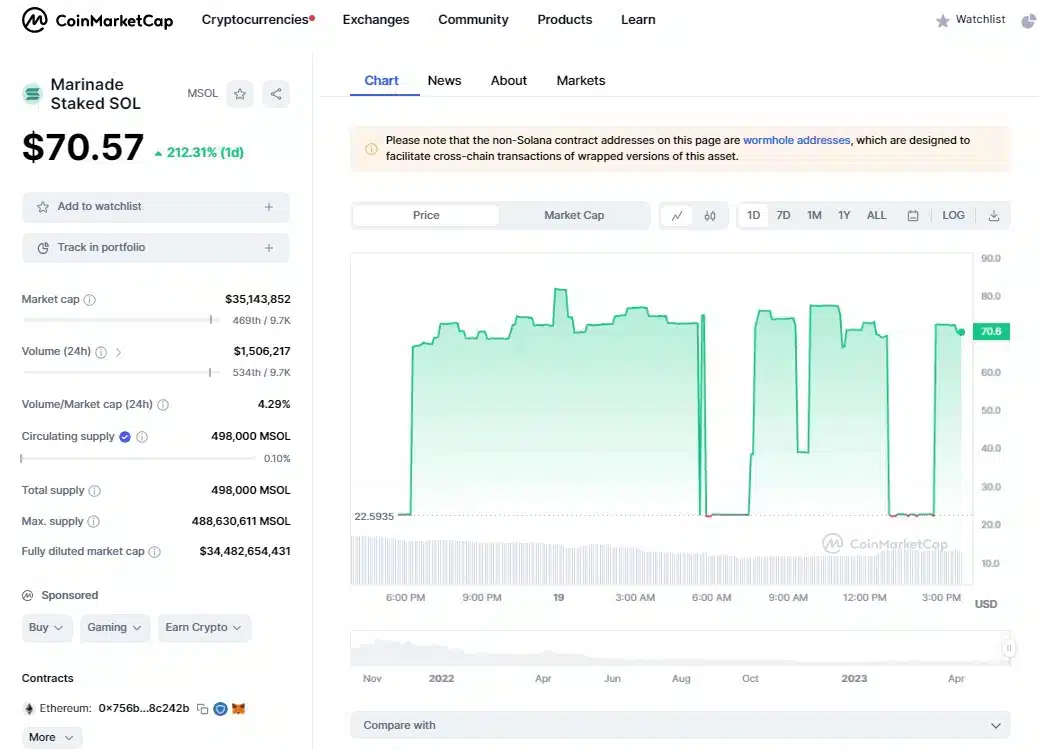Select the 1M time range

(x=814, y=215)
